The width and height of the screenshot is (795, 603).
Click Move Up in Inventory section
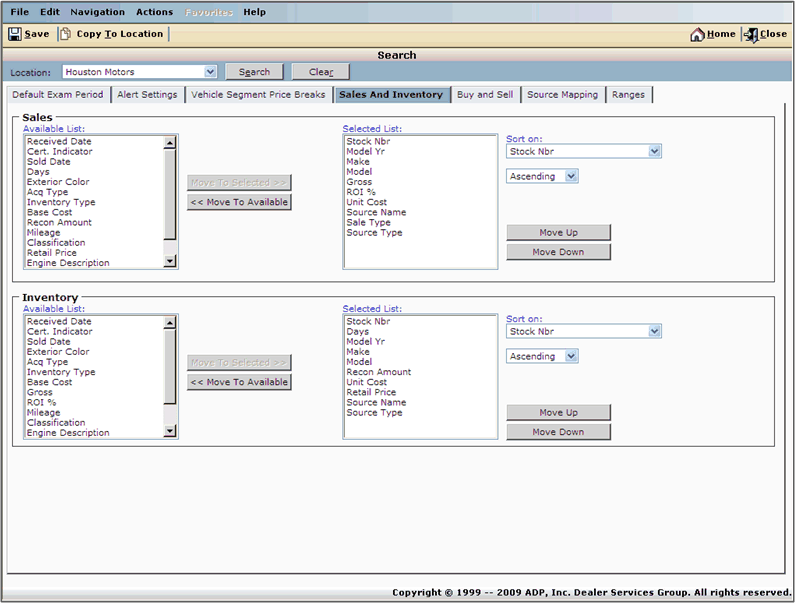click(x=558, y=412)
